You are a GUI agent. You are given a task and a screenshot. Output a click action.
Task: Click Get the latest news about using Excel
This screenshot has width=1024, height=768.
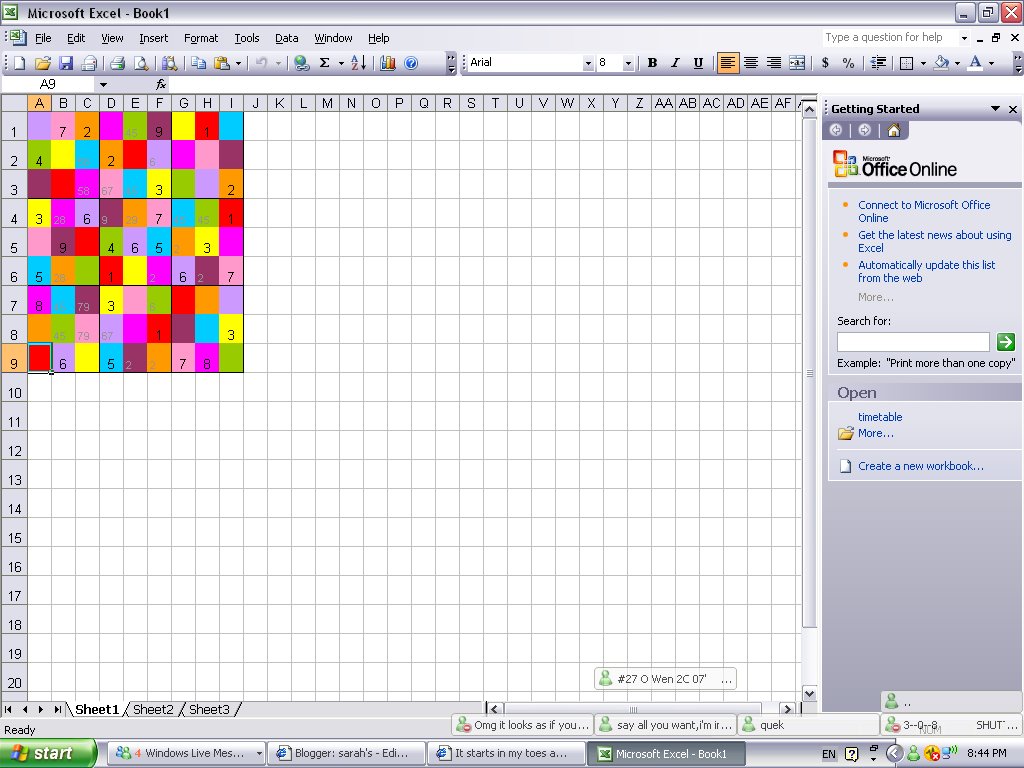pos(935,241)
